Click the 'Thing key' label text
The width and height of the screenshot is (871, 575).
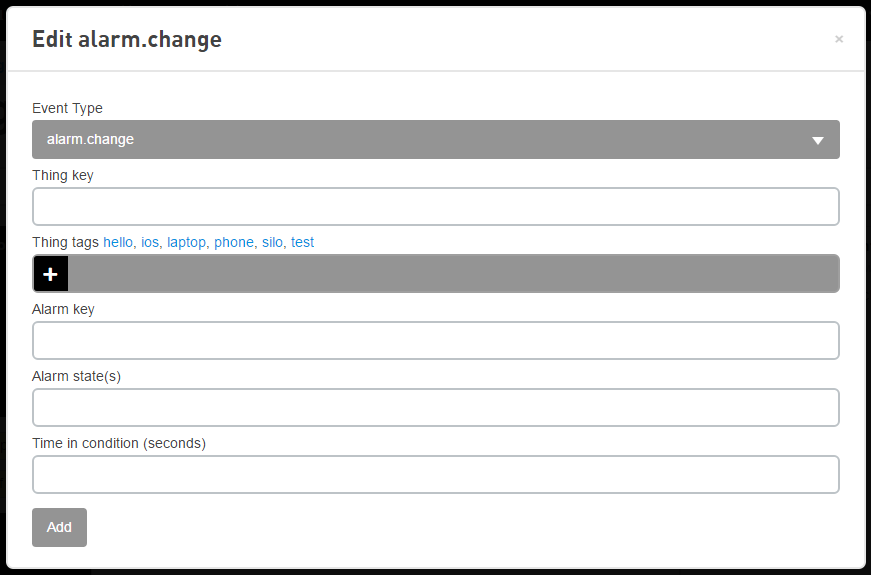coord(63,175)
